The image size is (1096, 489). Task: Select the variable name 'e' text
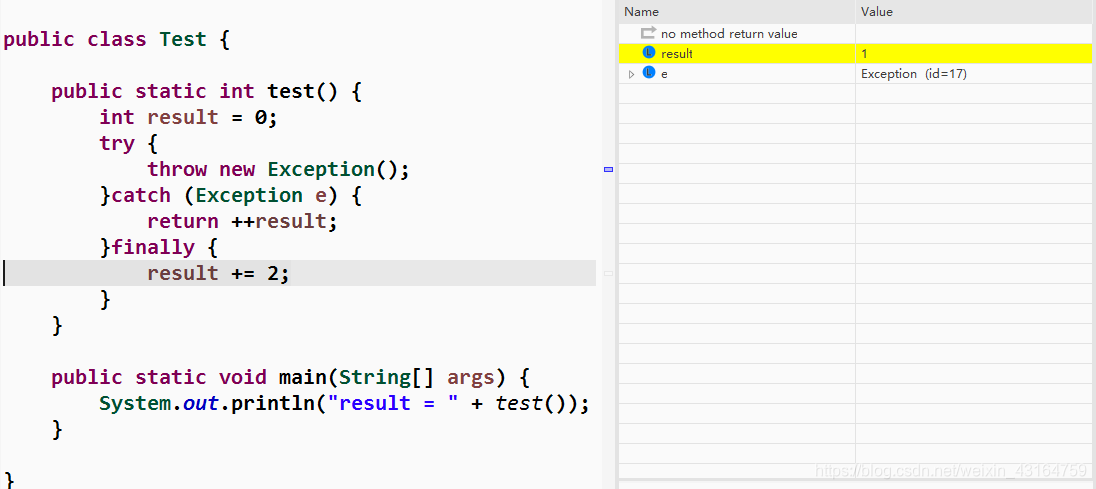(x=664, y=75)
